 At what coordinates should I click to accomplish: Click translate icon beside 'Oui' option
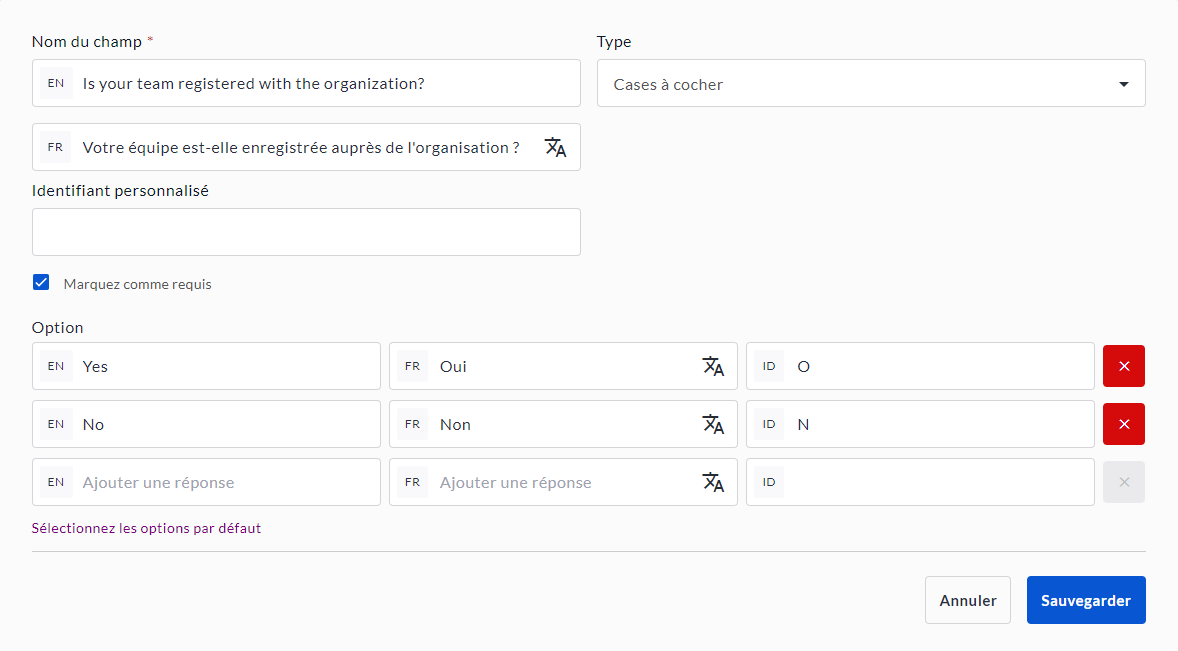point(712,366)
